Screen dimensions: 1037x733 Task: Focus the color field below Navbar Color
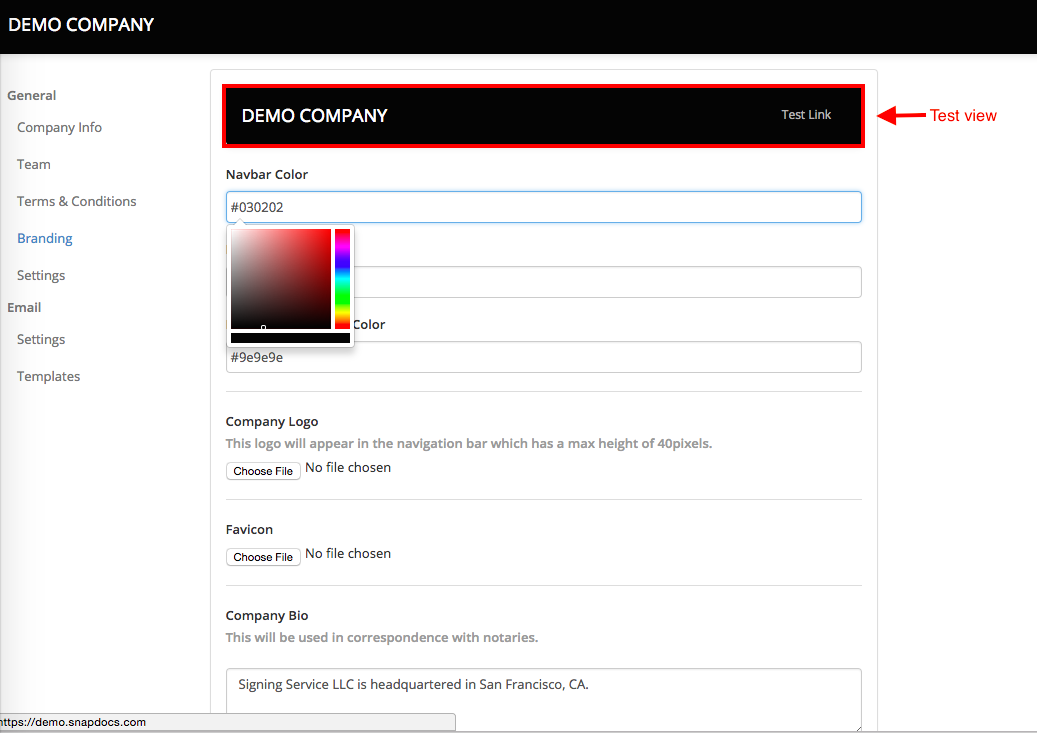[x=607, y=282]
